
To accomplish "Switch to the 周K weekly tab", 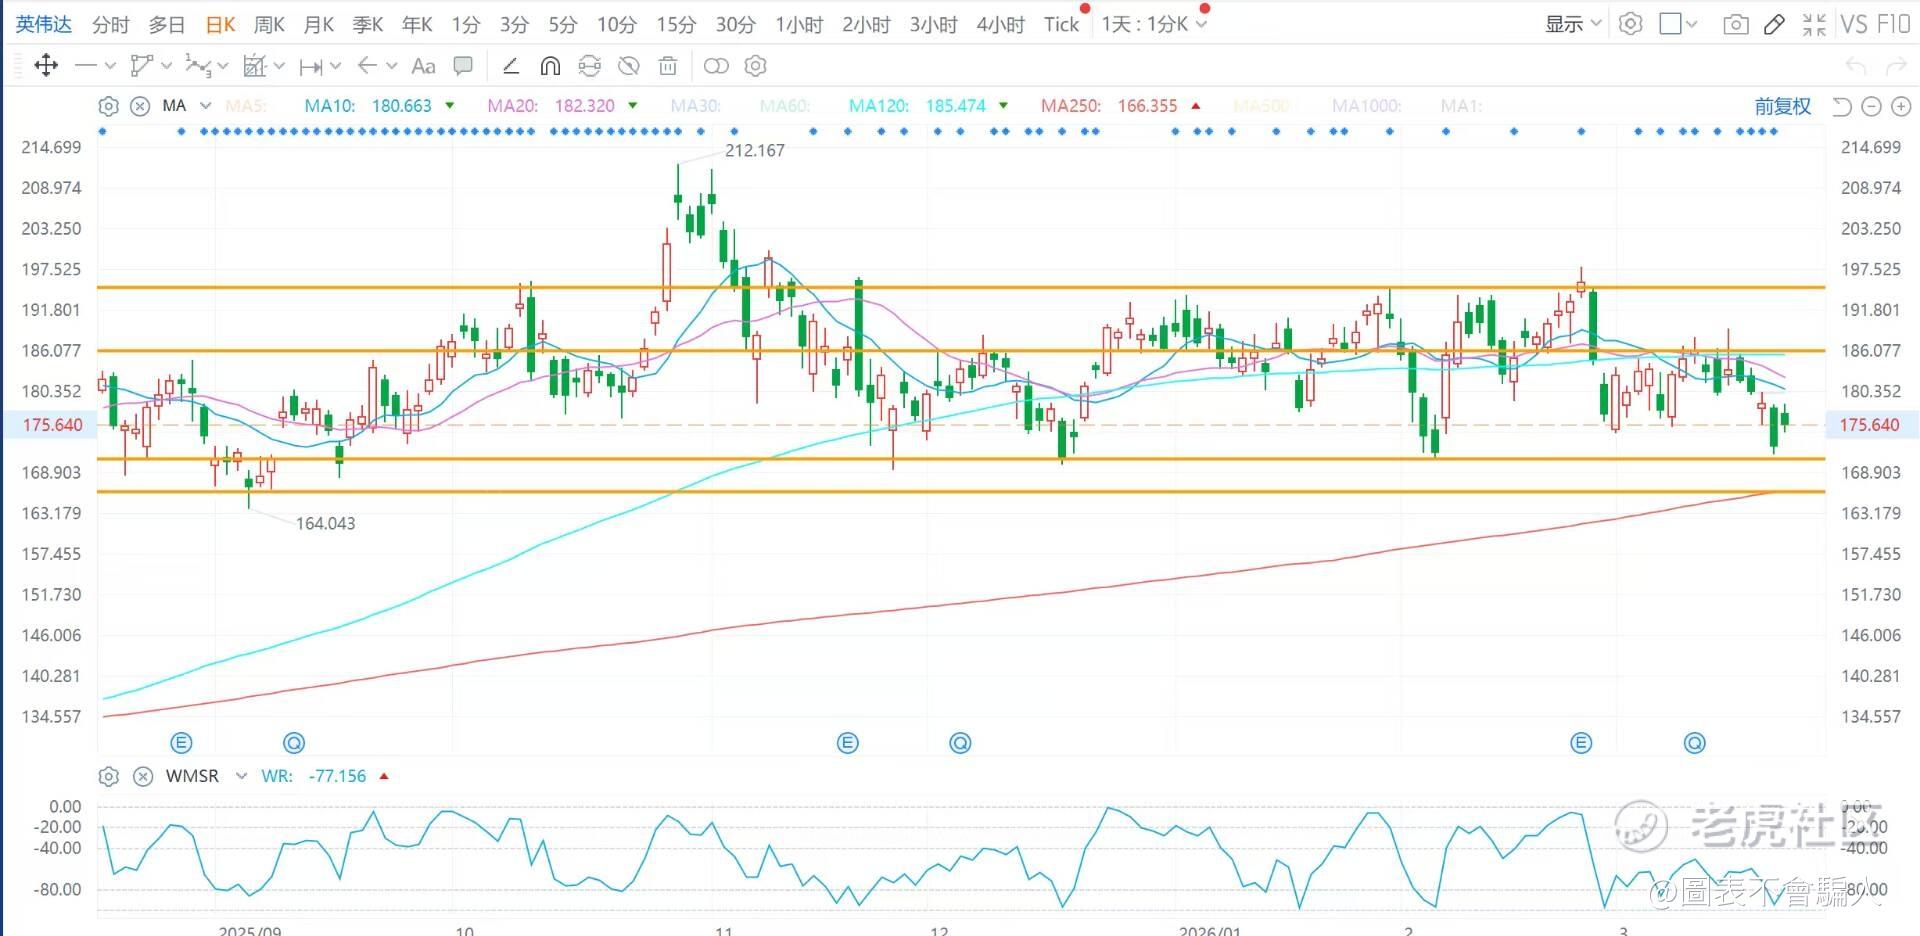I will (269, 24).
